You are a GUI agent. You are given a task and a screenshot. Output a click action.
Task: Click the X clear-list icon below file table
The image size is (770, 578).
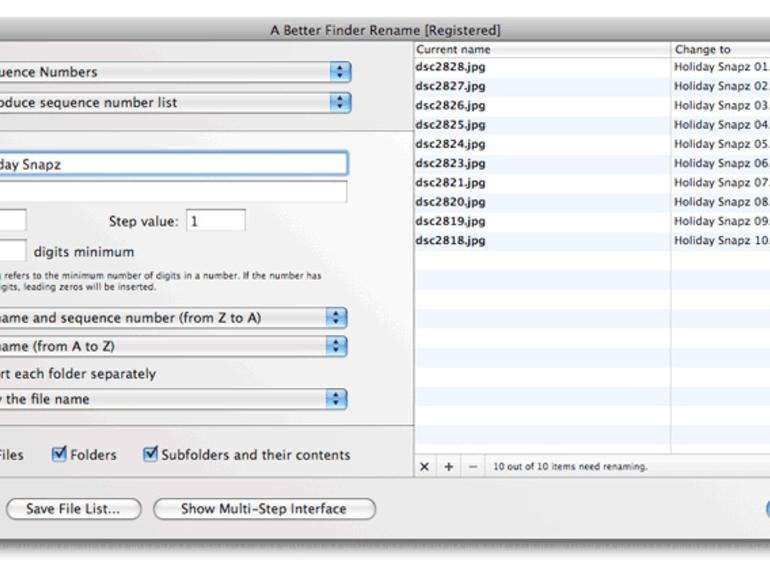[425, 467]
